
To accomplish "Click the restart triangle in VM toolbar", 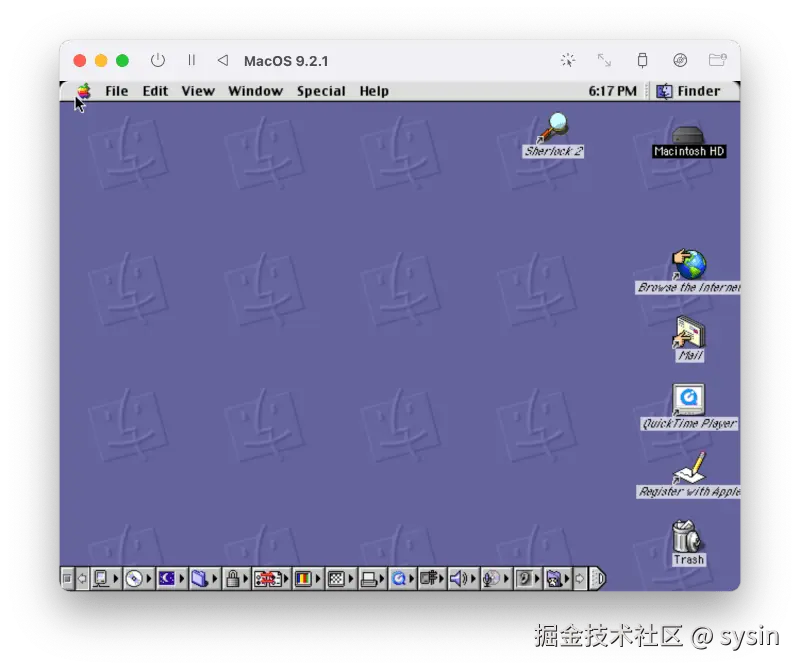I will click(x=223, y=61).
